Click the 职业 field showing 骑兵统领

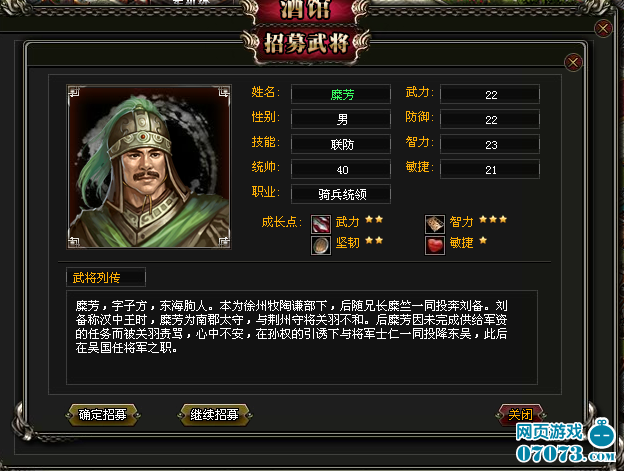tap(341, 194)
